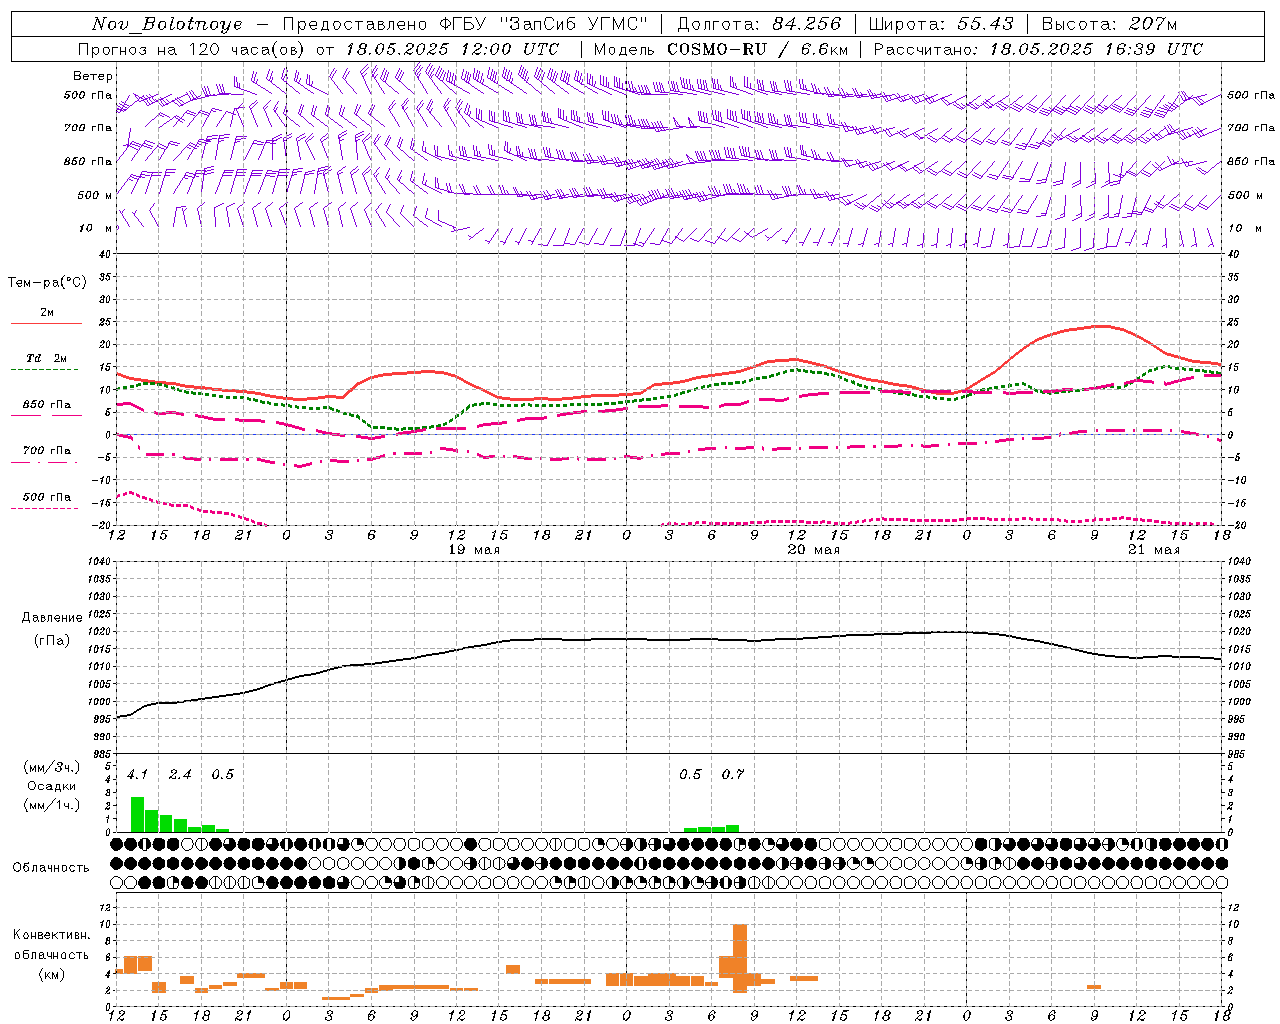1280x1024 pixels.
Task: Click the 20 мая date label
Action: tap(814, 550)
